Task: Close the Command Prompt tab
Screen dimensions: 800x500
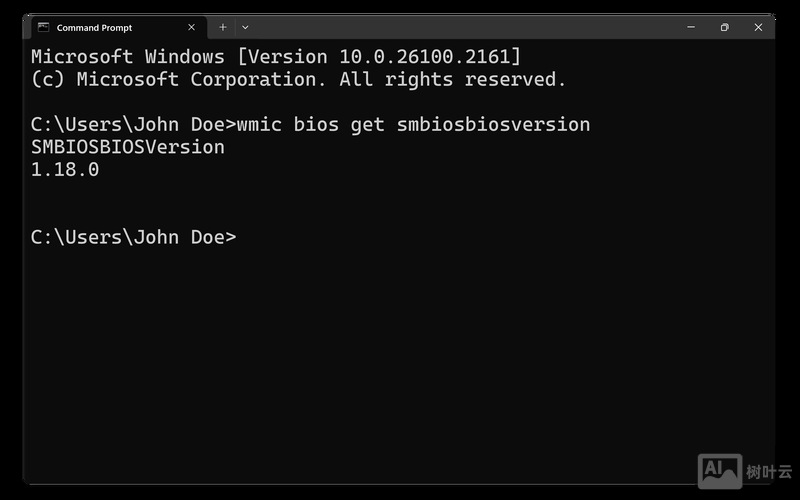Action: click(190, 27)
